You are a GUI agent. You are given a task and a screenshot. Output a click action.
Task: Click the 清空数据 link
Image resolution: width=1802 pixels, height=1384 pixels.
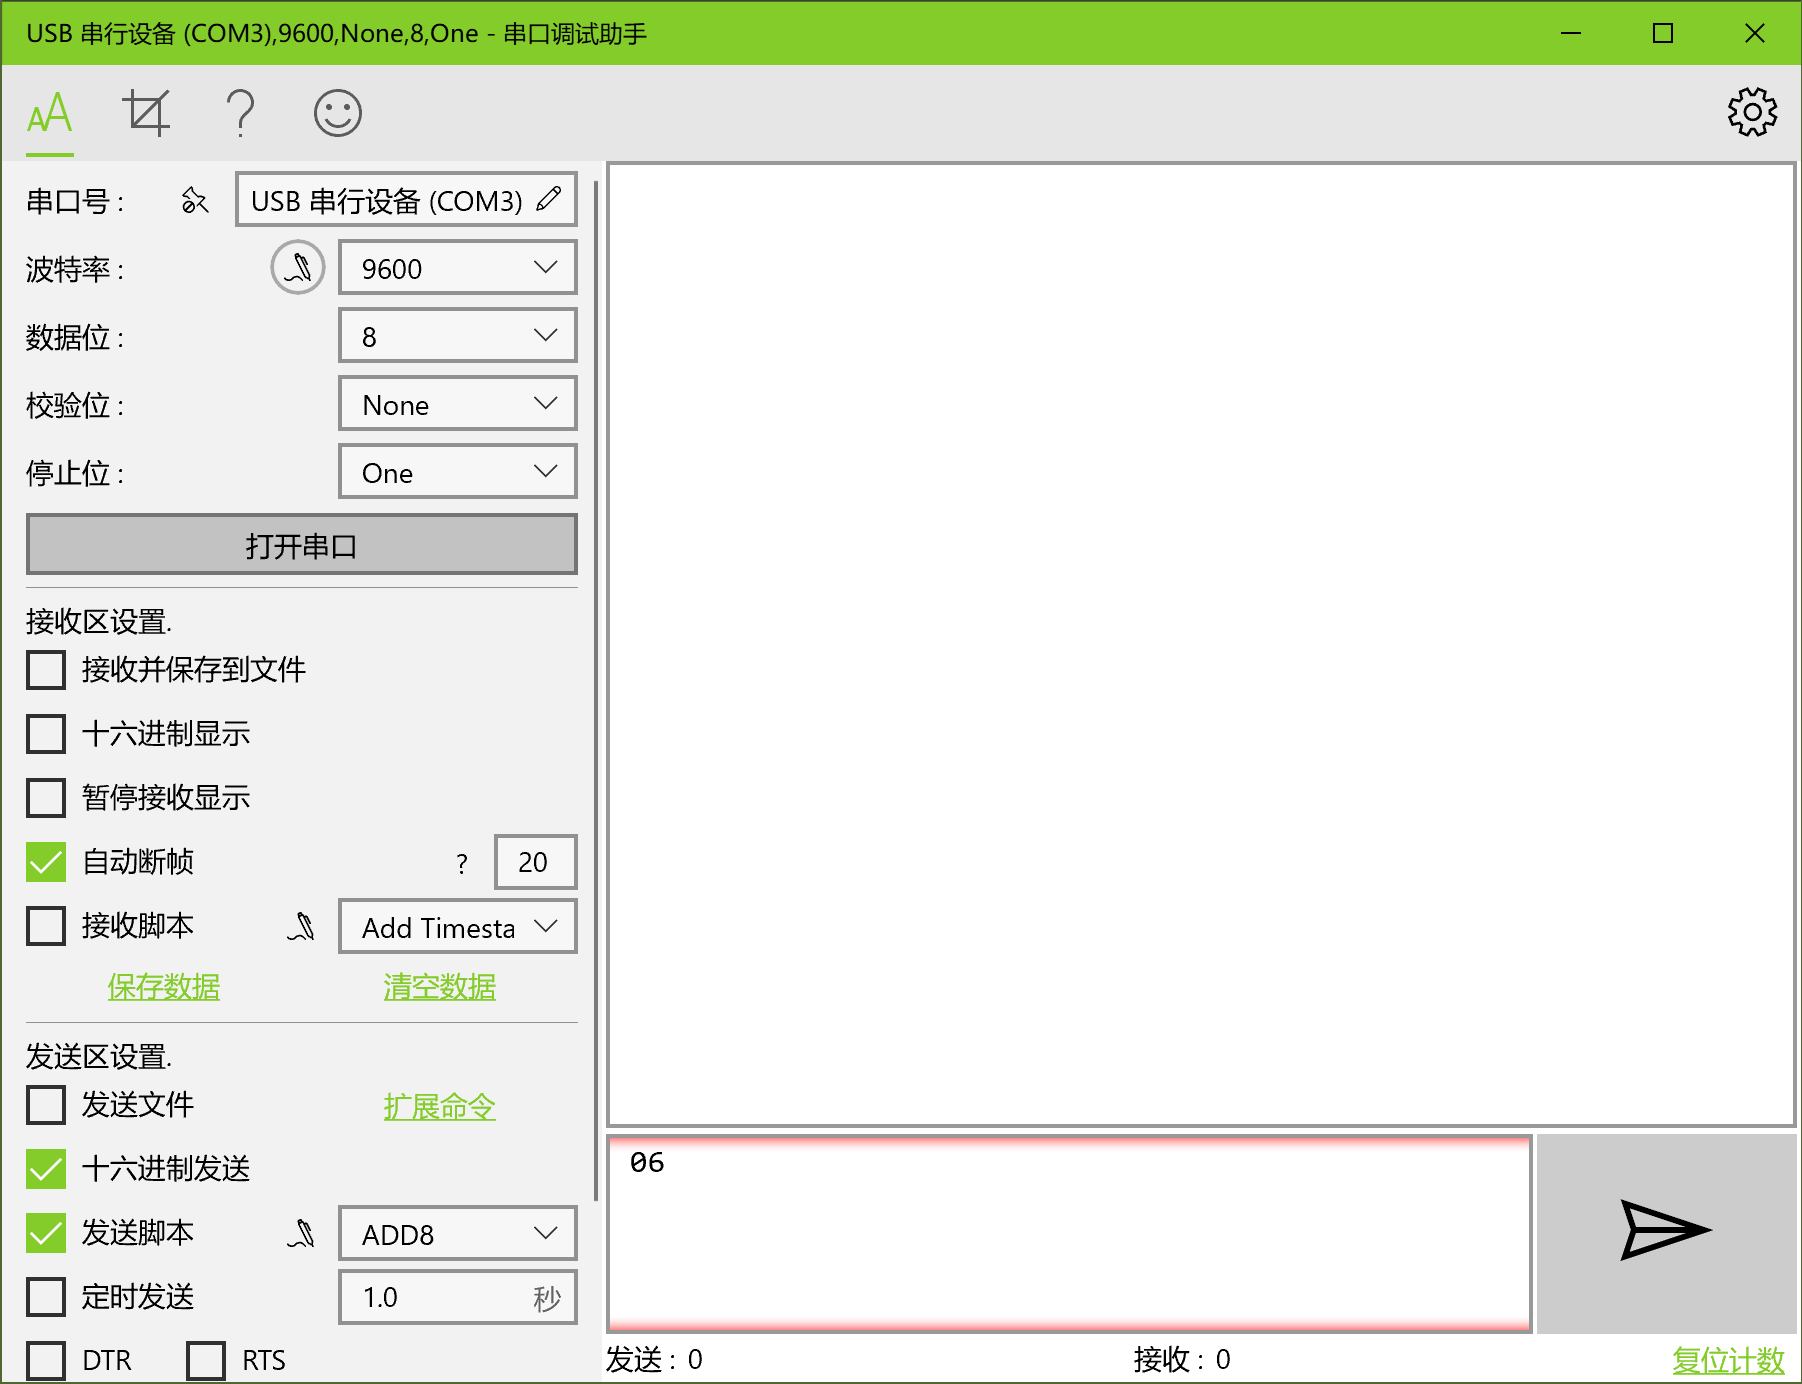(x=440, y=987)
